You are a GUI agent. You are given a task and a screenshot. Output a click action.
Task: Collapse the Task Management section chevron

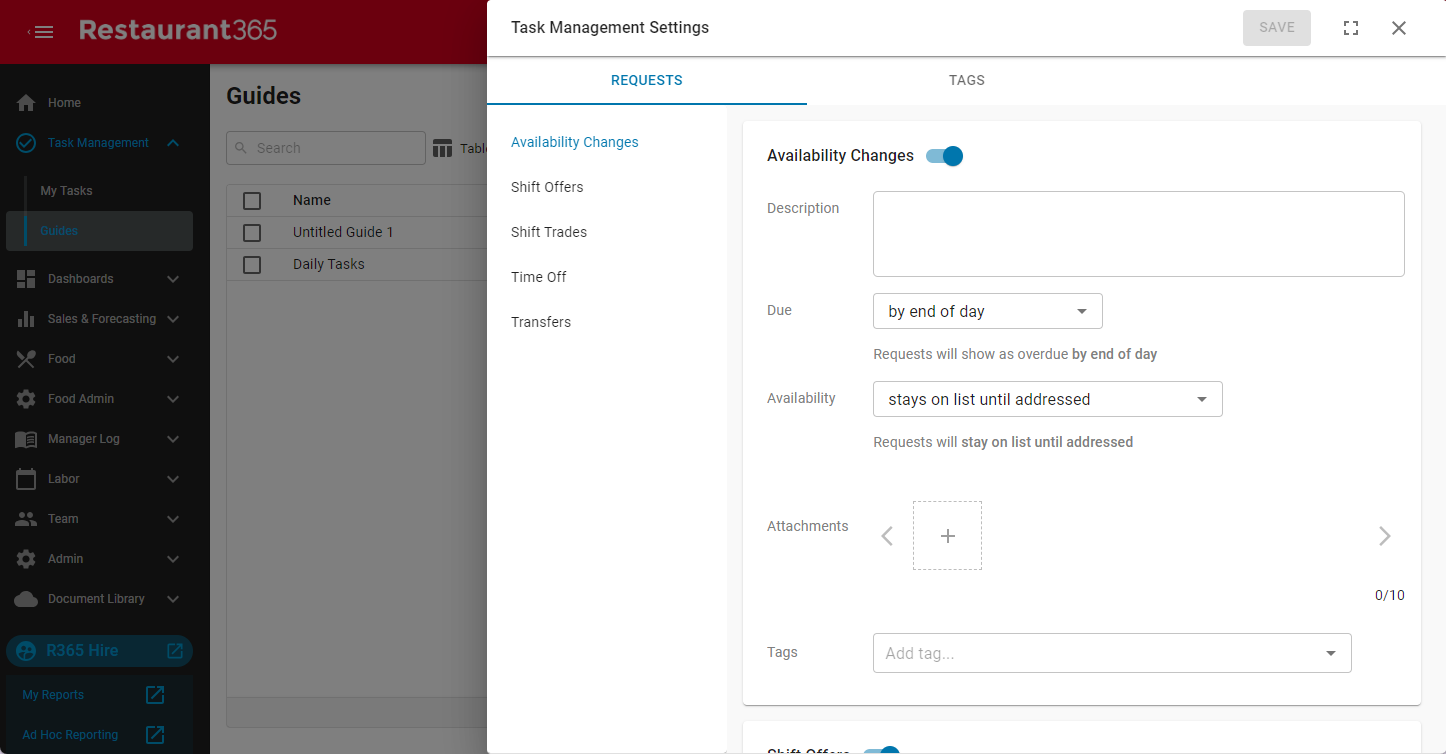(173, 143)
